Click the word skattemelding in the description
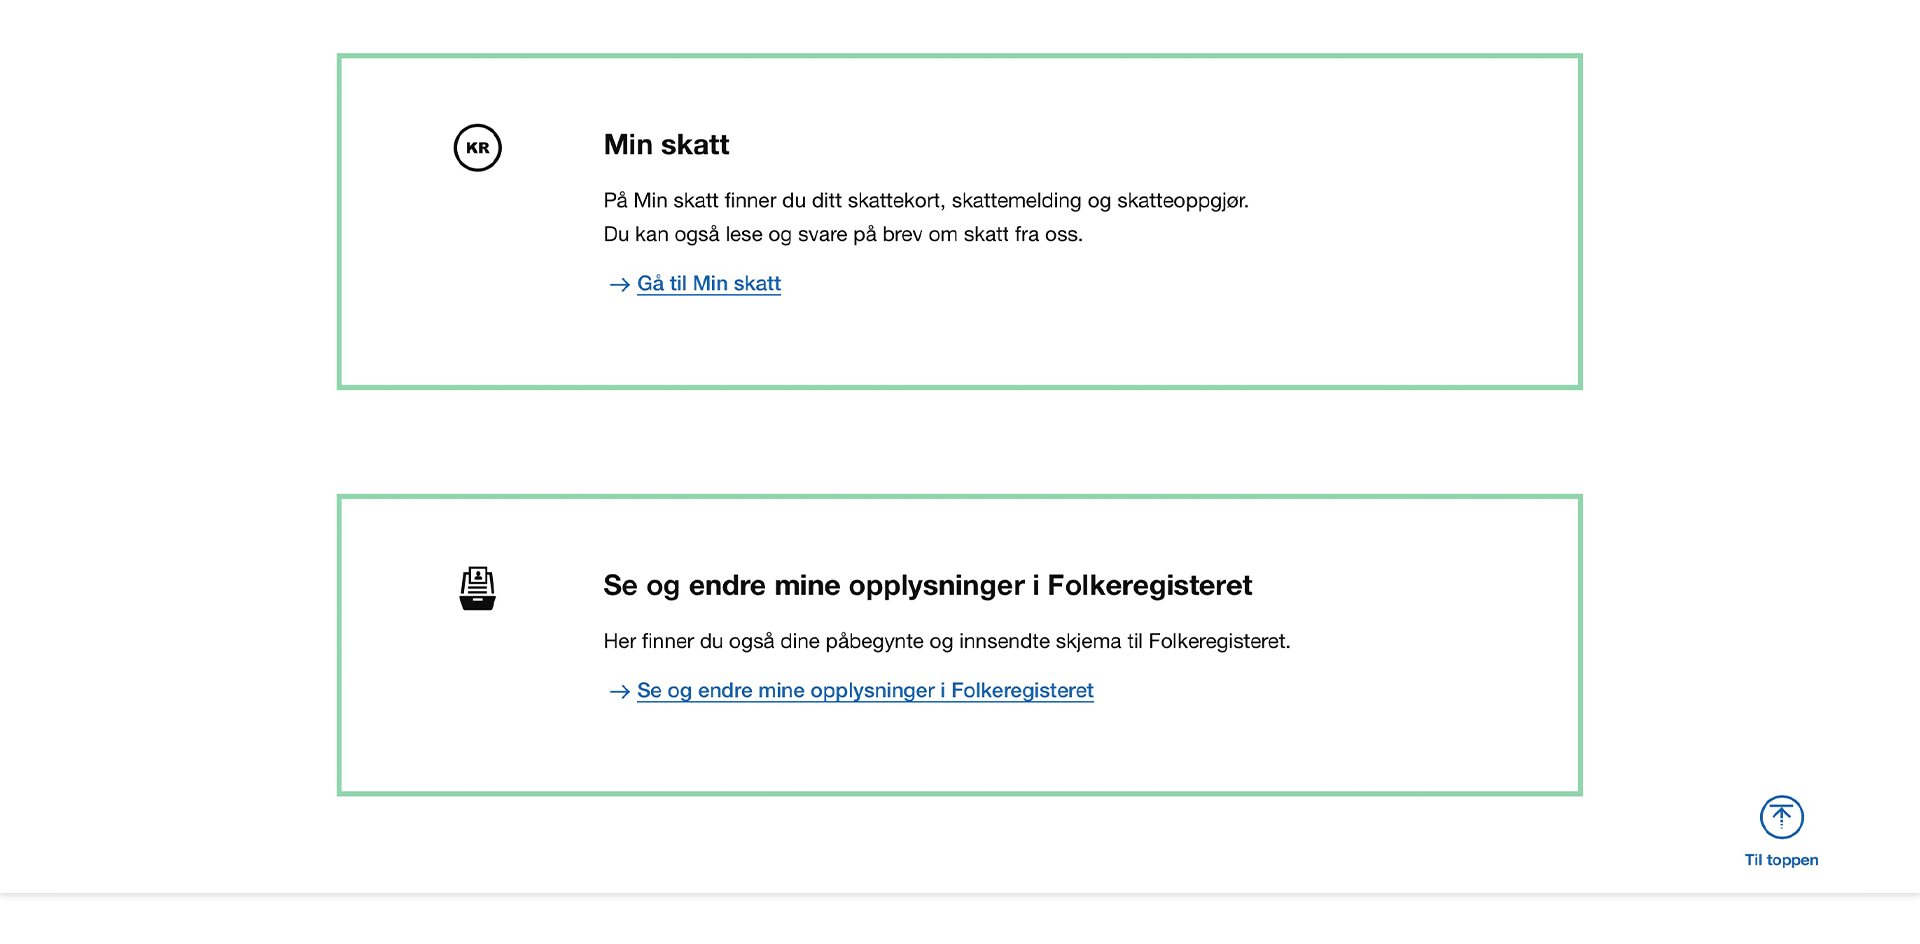This screenshot has width=1920, height=944. (1016, 201)
